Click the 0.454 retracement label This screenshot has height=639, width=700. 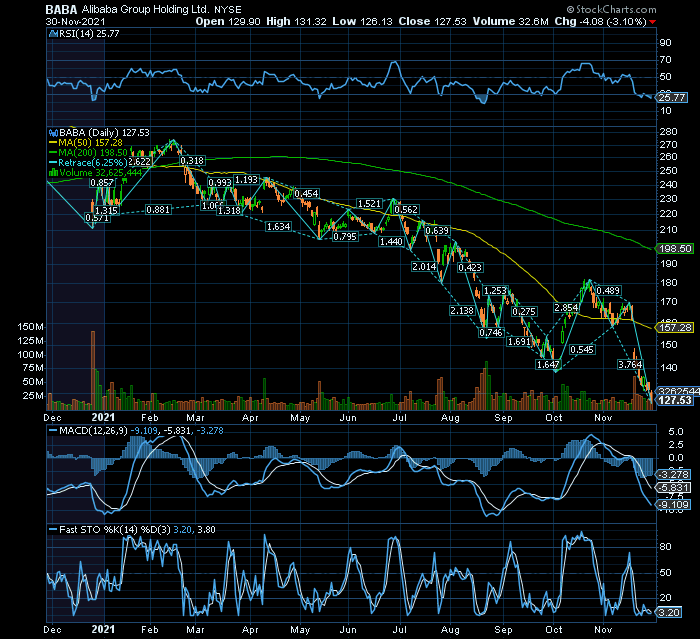[x=307, y=193]
